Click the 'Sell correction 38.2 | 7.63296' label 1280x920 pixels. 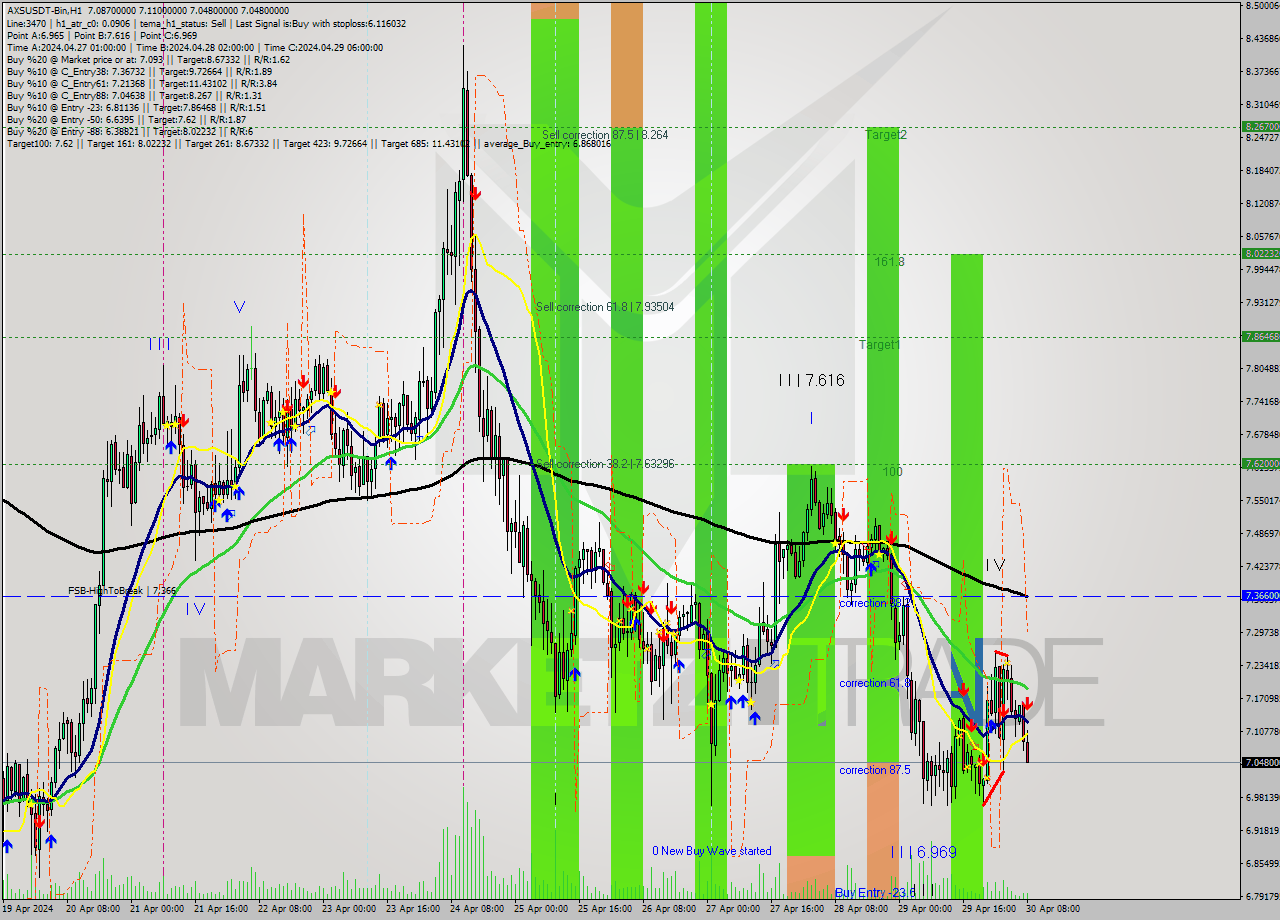[605, 464]
